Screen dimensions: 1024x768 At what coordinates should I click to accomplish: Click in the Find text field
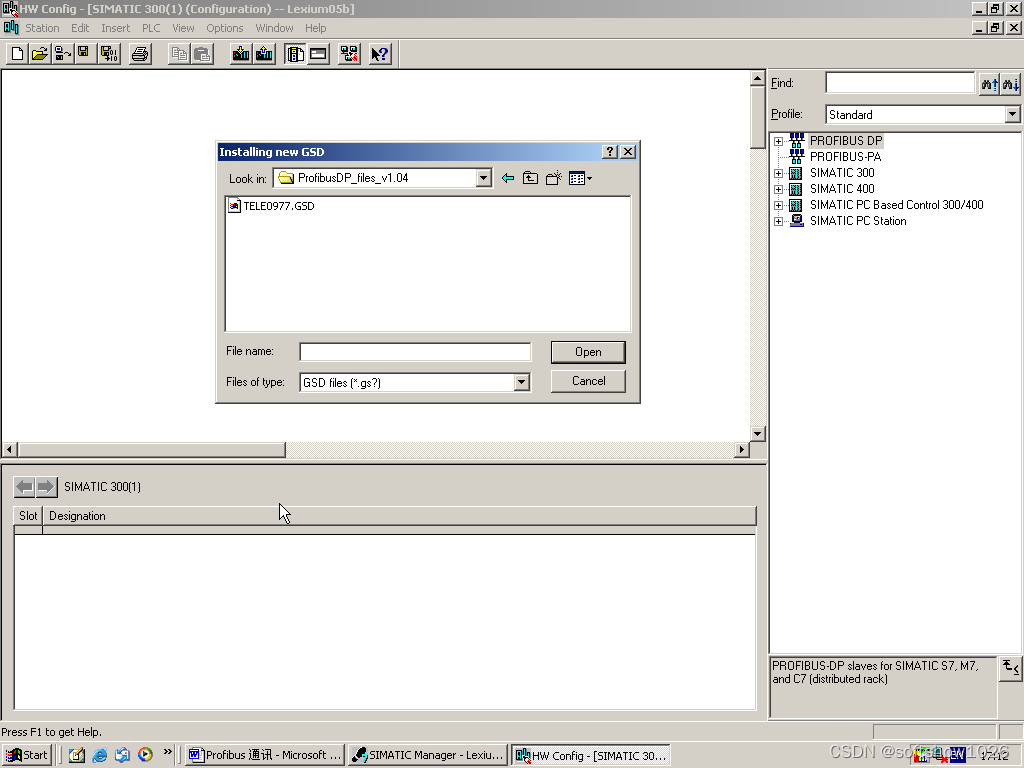click(900, 83)
